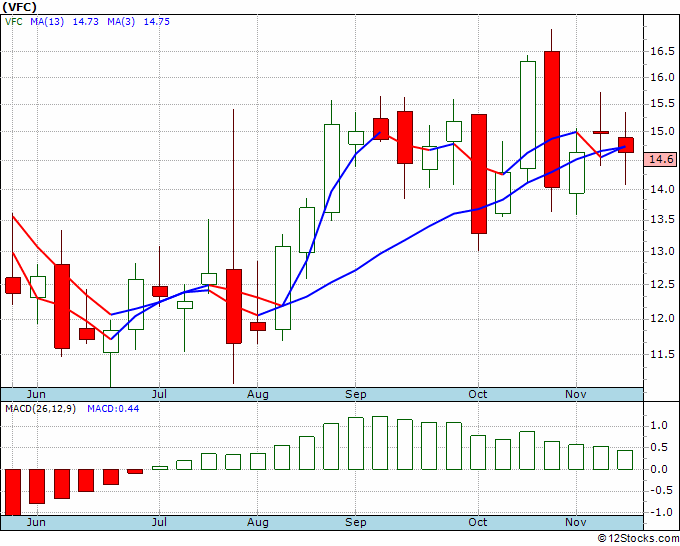
Task: Click the 13.5 price axis label
Action: tap(662, 220)
